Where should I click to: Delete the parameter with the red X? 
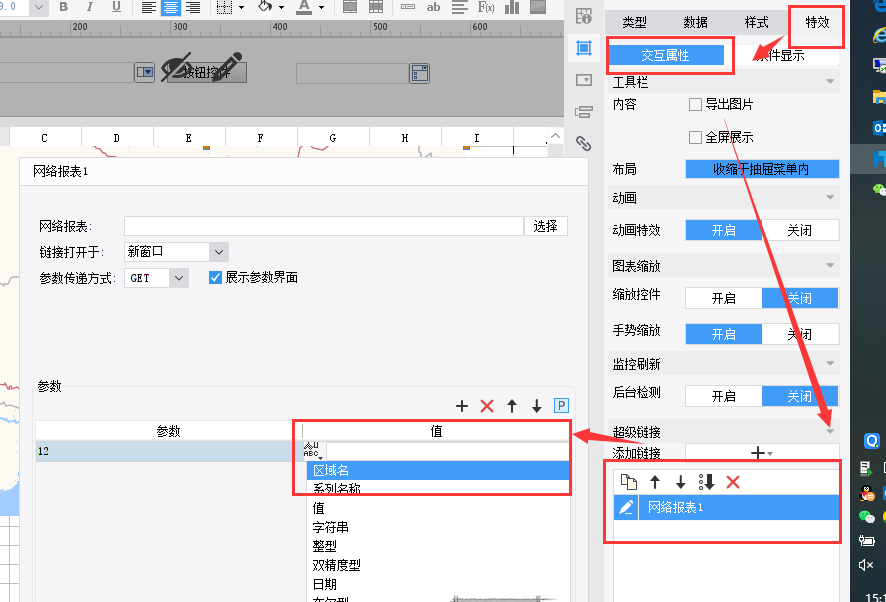click(487, 406)
